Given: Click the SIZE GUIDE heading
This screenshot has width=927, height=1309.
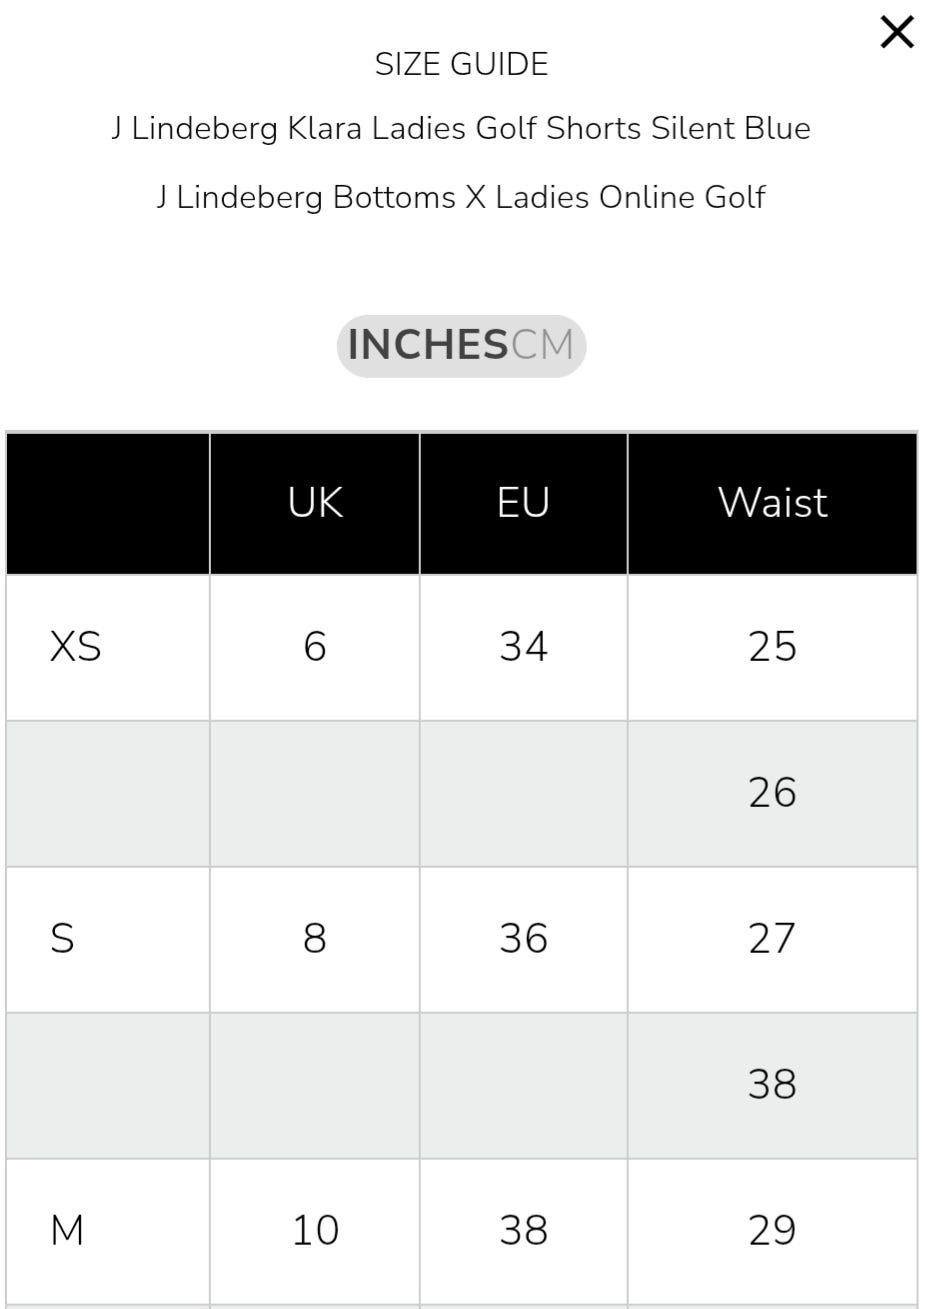Looking at the screenshot, I should point(461,65).
